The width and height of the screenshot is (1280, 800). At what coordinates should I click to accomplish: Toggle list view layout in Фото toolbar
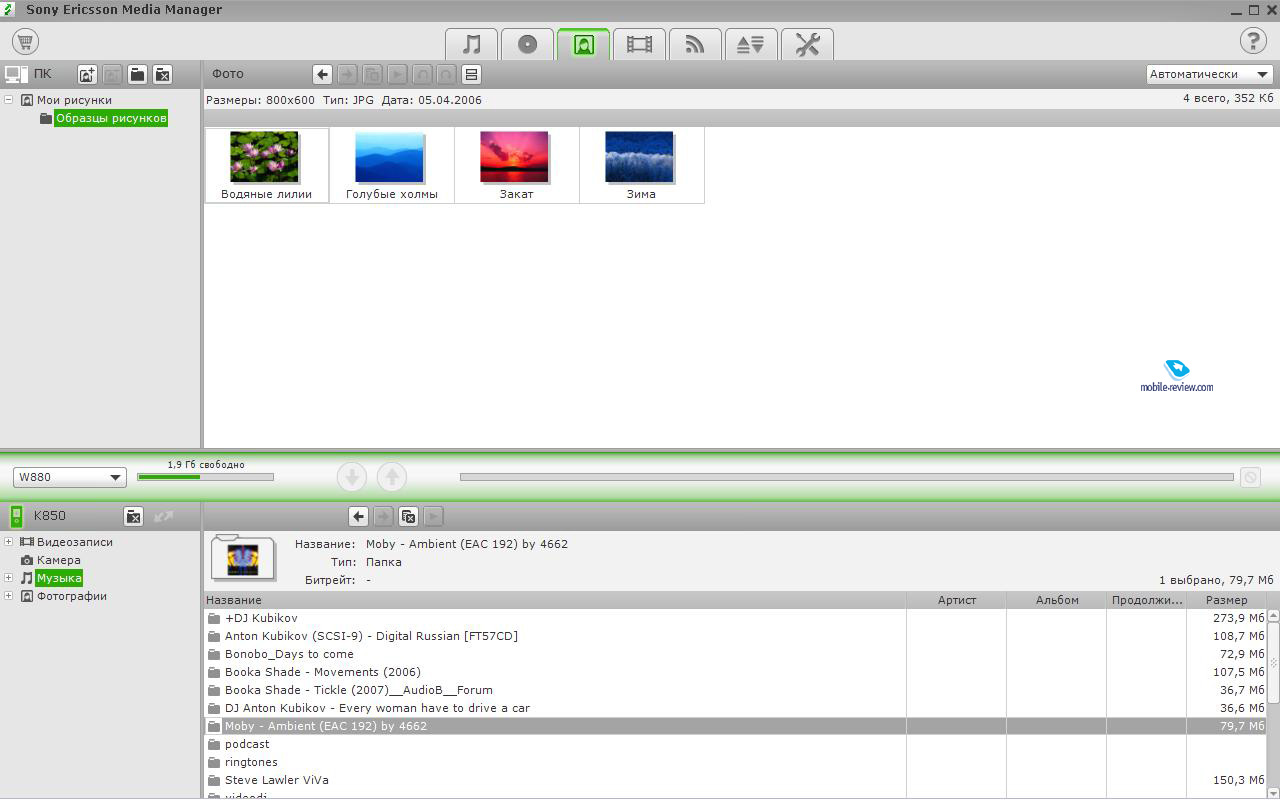(472, 74)
